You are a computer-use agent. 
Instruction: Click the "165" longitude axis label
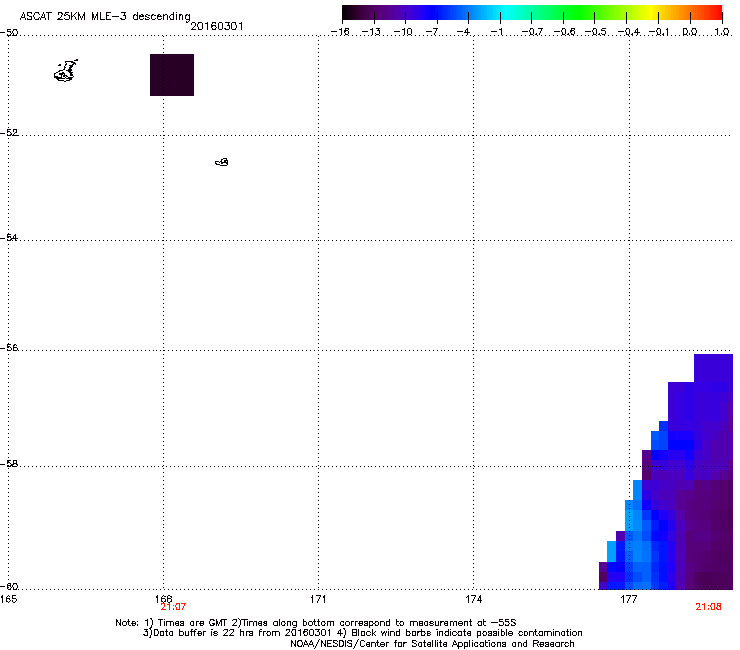[8, 599]
